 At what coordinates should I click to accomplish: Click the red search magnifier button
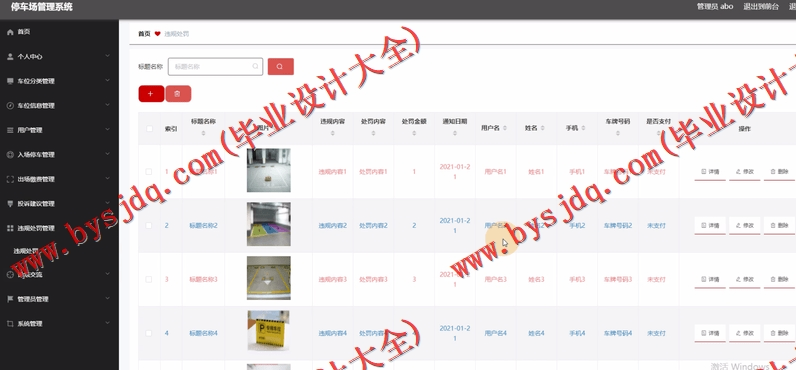pyautogui.click(x=280, y=66)
